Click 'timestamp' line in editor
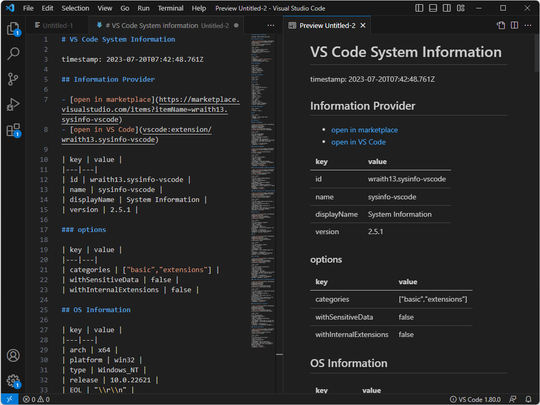 click(132, 60)
